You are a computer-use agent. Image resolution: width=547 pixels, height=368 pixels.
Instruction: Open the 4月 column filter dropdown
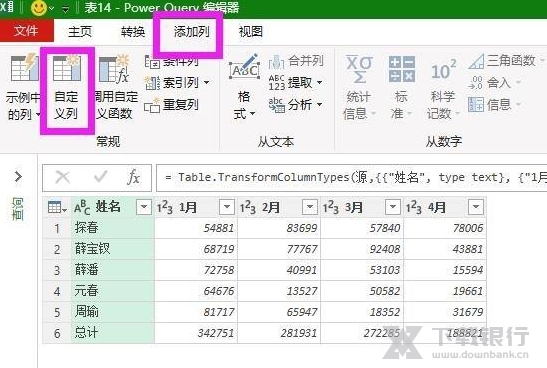pyautogui.click(x=476, y=207)
